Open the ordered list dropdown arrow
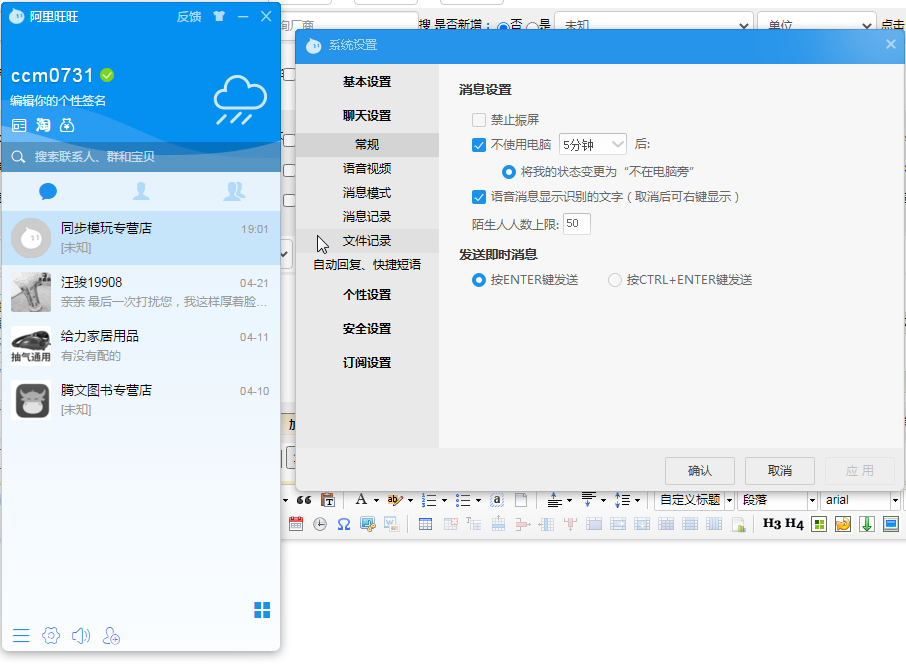Viewport: 906px width, 665px height. 444,500
